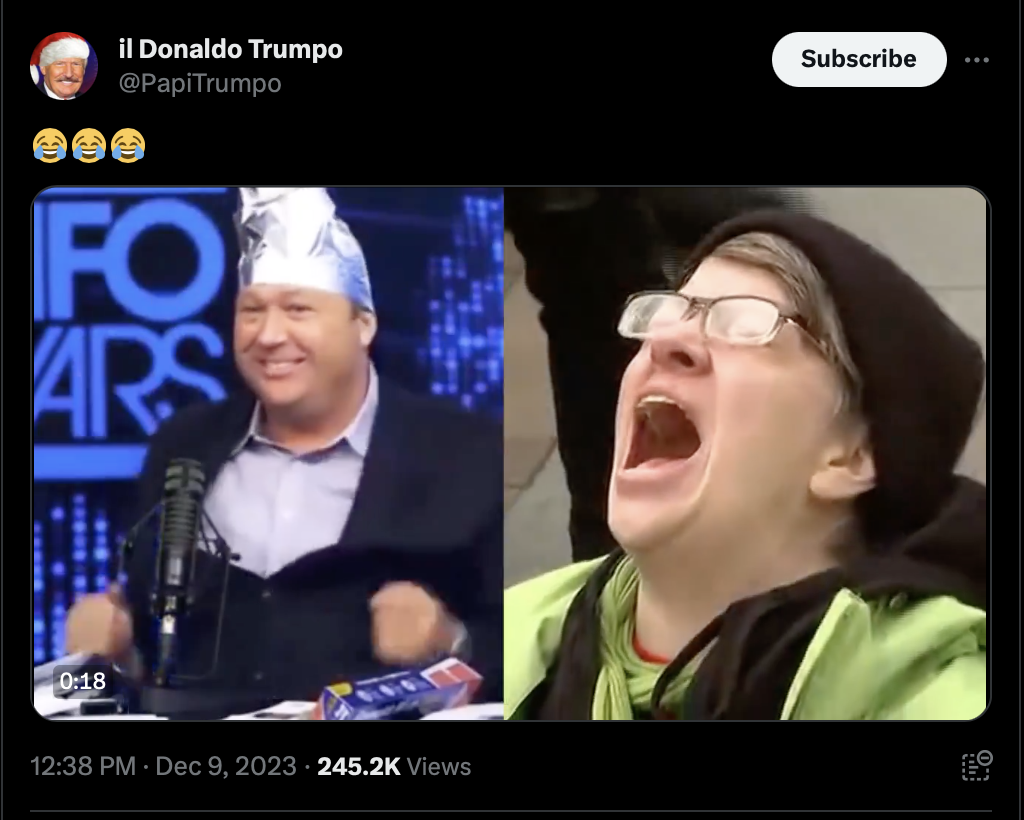
Task: Click the first crying-laughing emoji
Action: (50, 145)
